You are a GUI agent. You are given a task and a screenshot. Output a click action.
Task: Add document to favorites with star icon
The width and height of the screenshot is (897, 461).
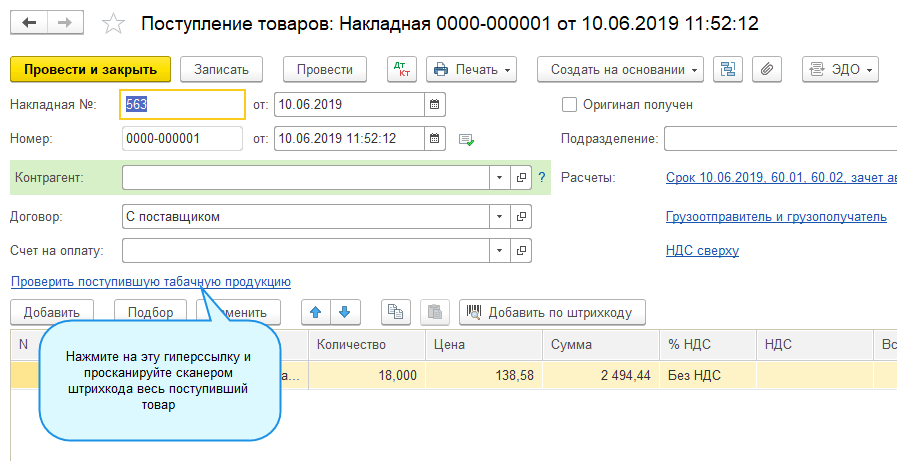pyautogui.click(x=115, y=23)
